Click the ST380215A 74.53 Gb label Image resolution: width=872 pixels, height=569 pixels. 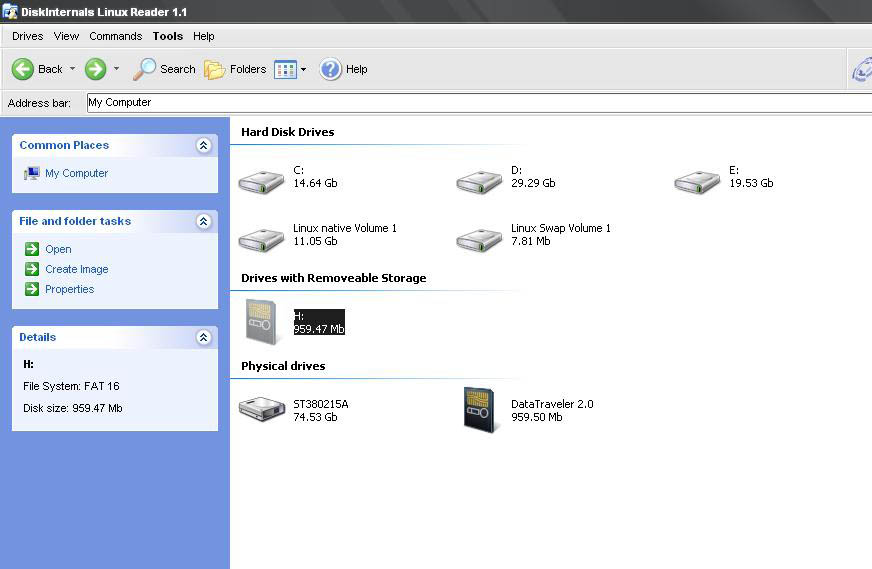tap(321, 410)
